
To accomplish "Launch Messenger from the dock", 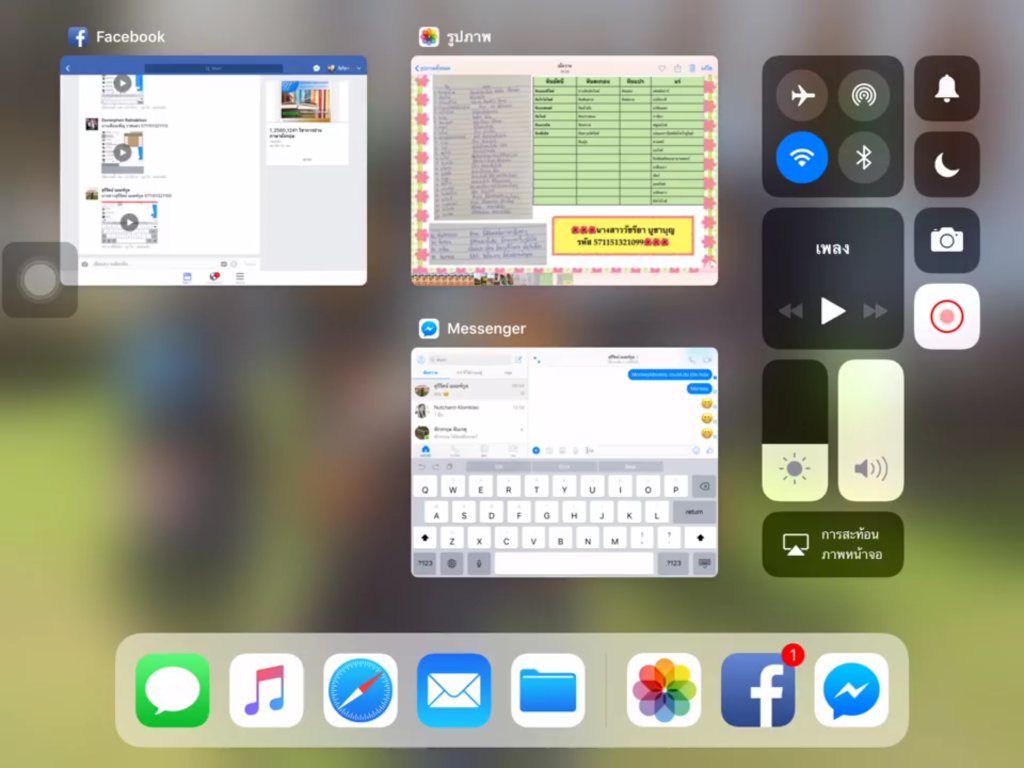I will (851, 690).
